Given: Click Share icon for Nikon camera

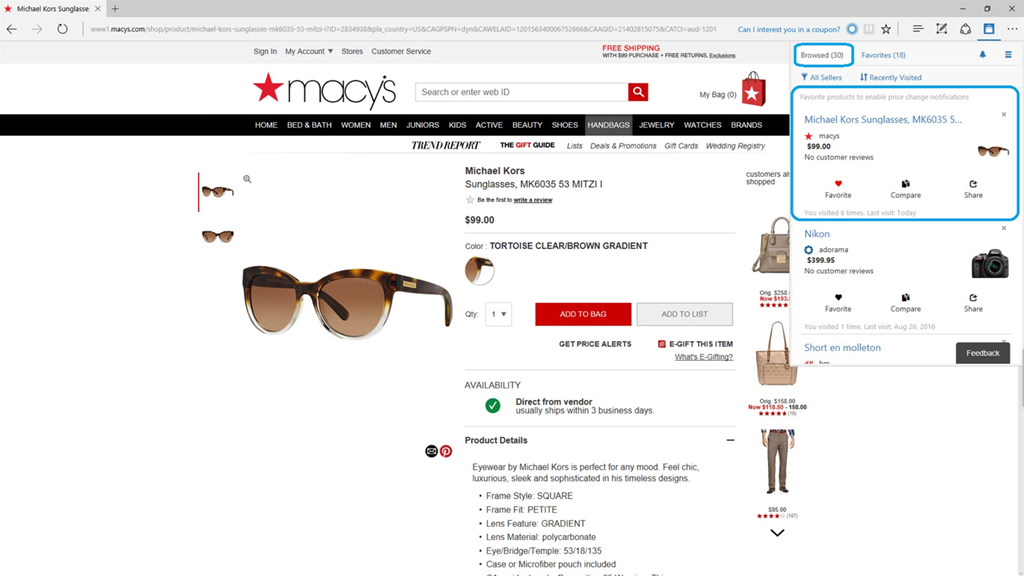Looking at the screenshot, I should [x=973, y=298].
